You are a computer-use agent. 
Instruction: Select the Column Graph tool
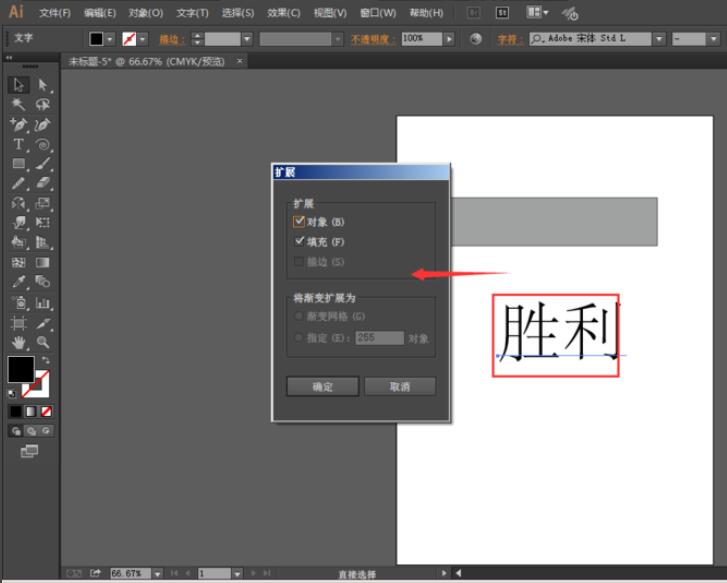pyautogui.click(x=43, y=303)
